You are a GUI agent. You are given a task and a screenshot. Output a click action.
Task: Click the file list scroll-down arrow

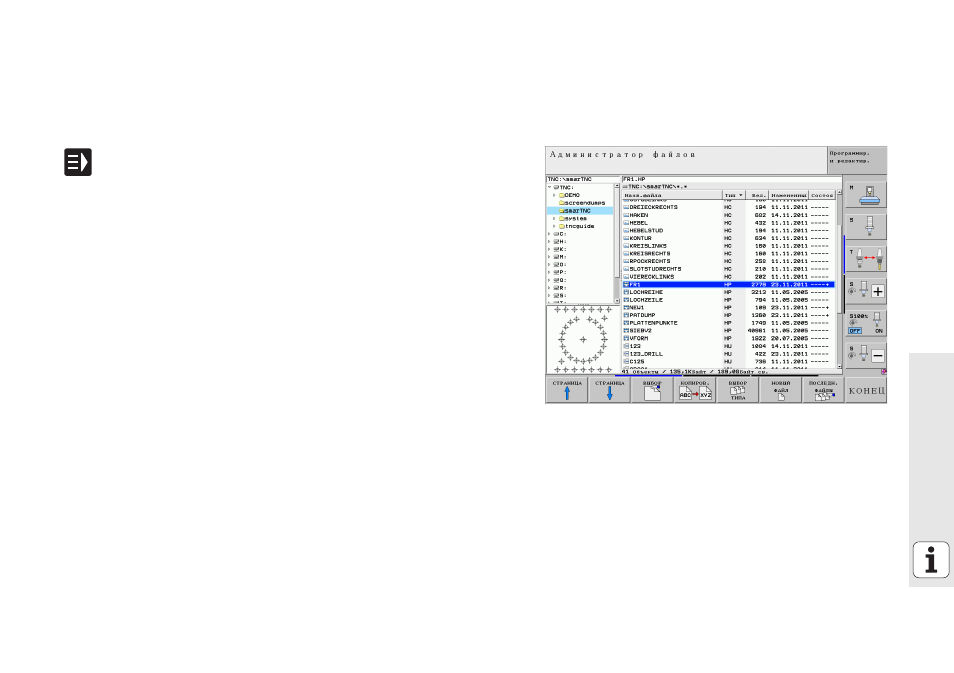pyautogui.click(x=839, y=367)
